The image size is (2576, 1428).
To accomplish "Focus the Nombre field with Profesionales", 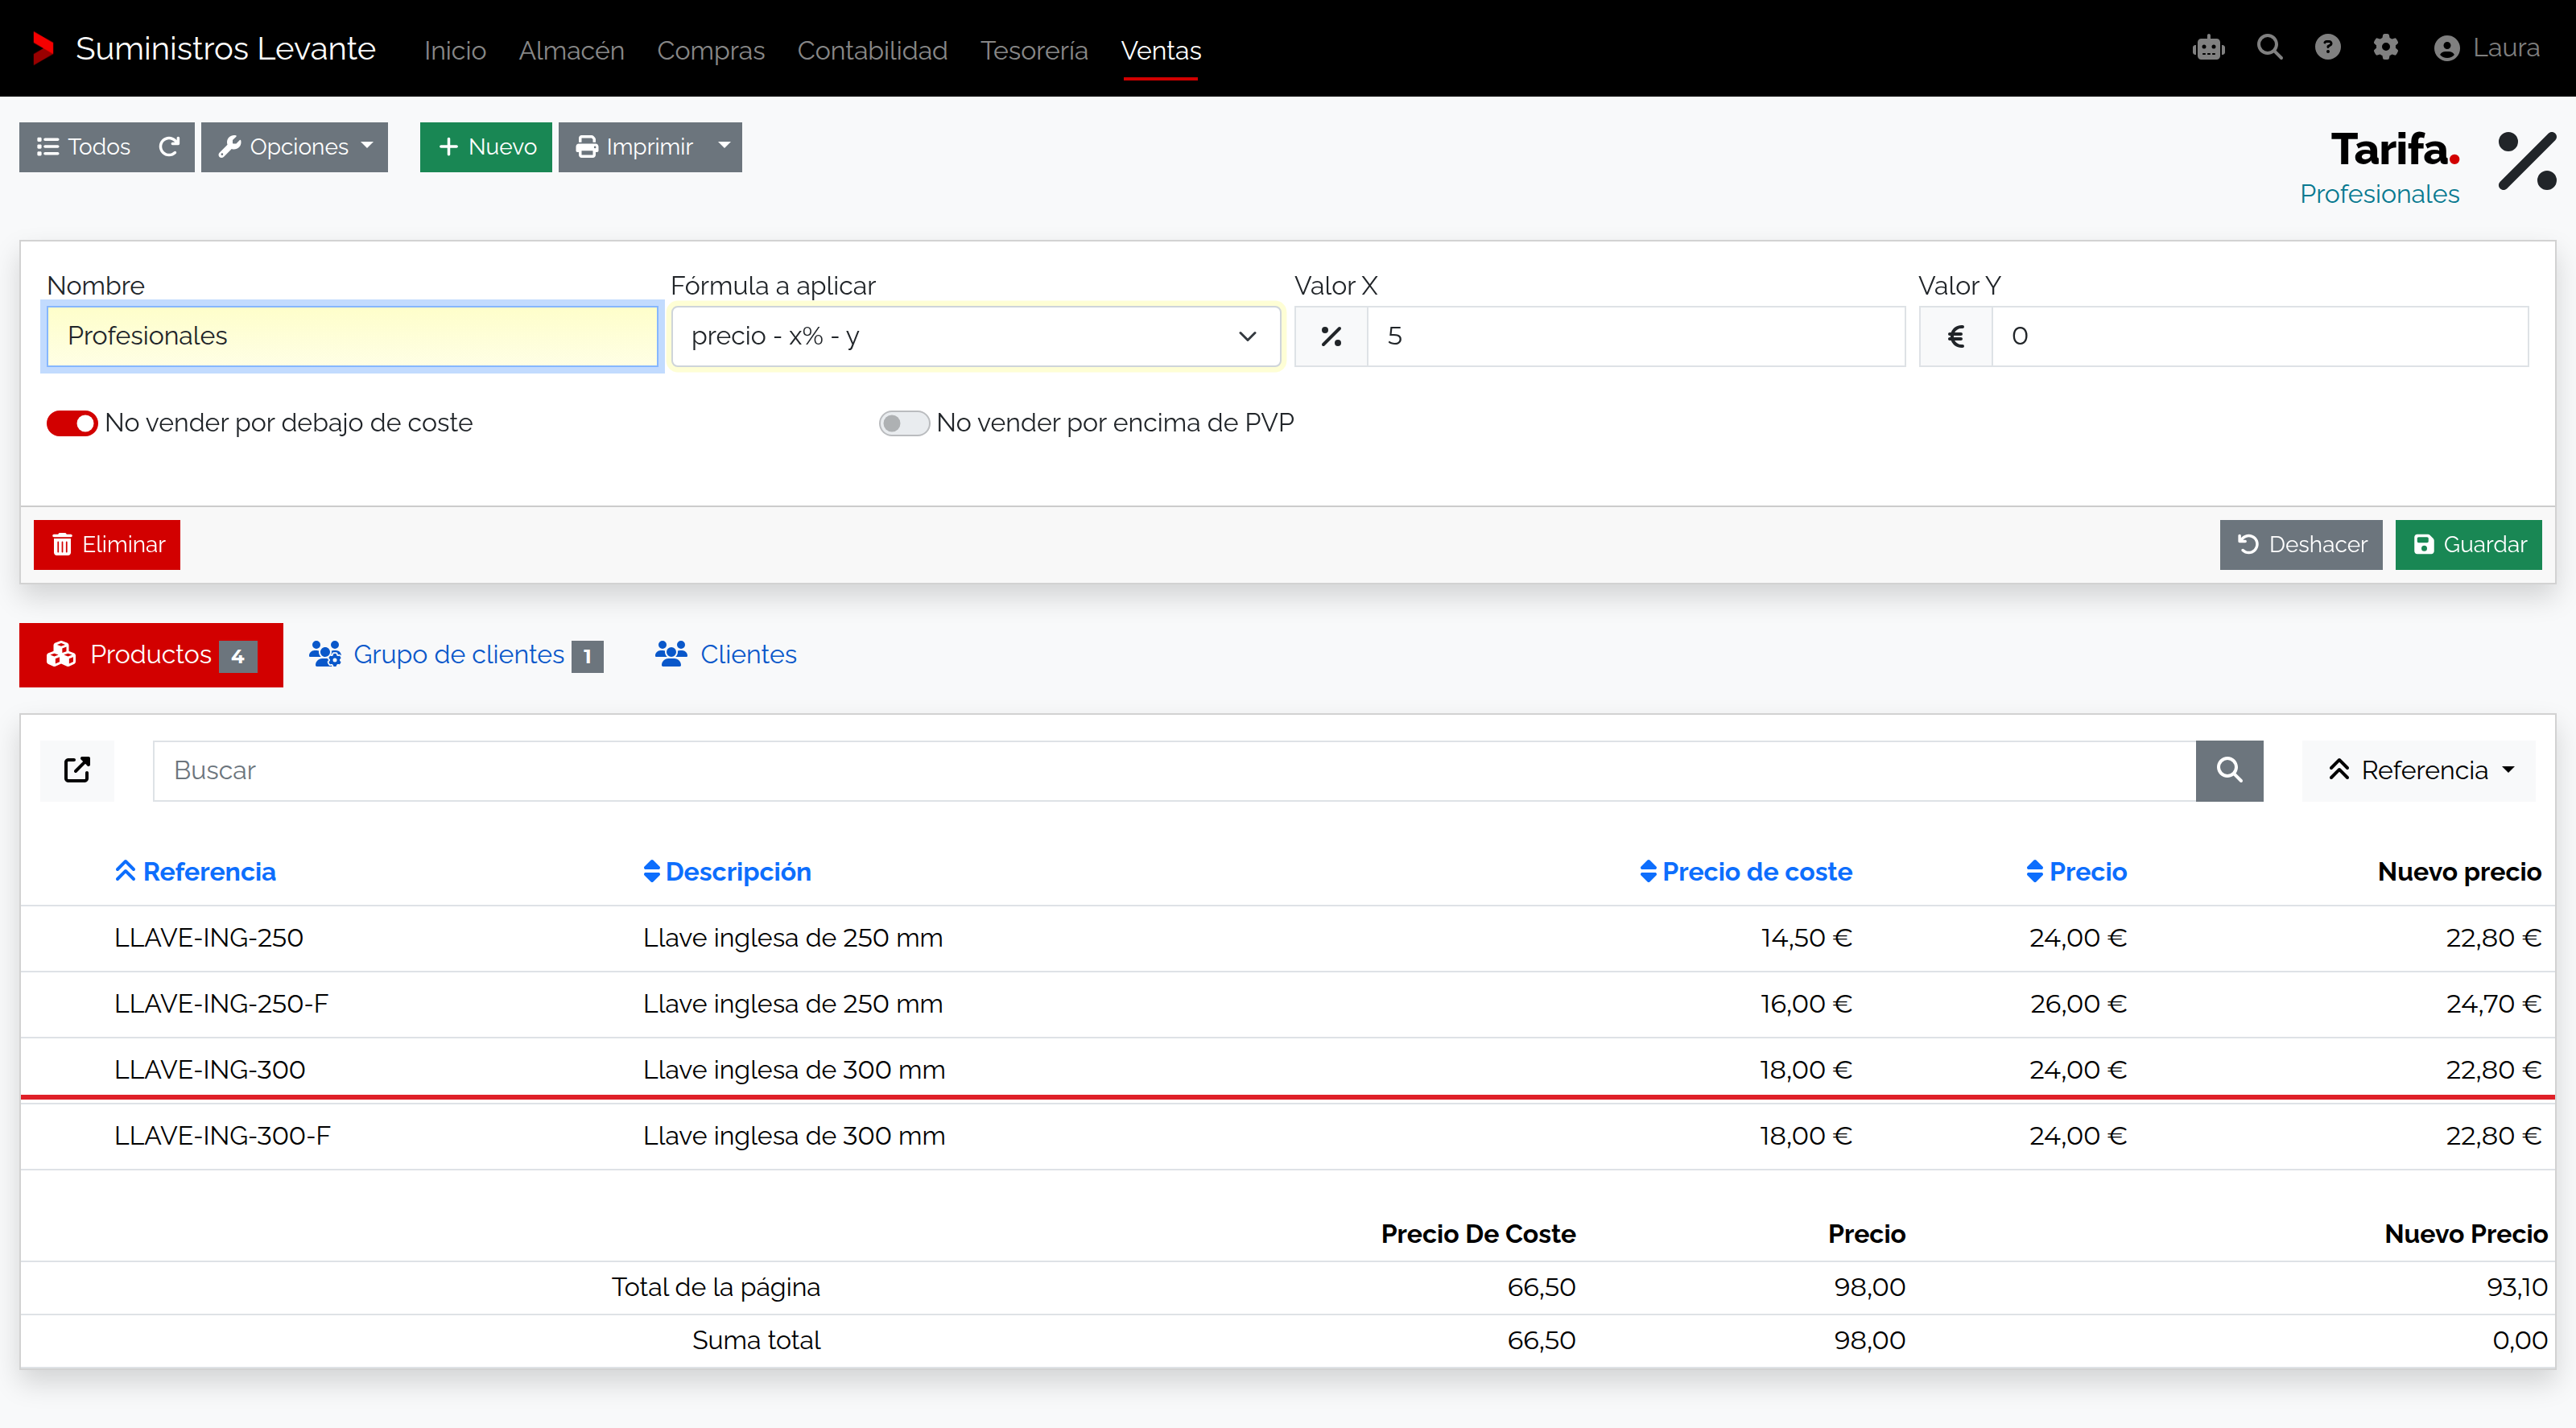I will [x=352, y=337].
